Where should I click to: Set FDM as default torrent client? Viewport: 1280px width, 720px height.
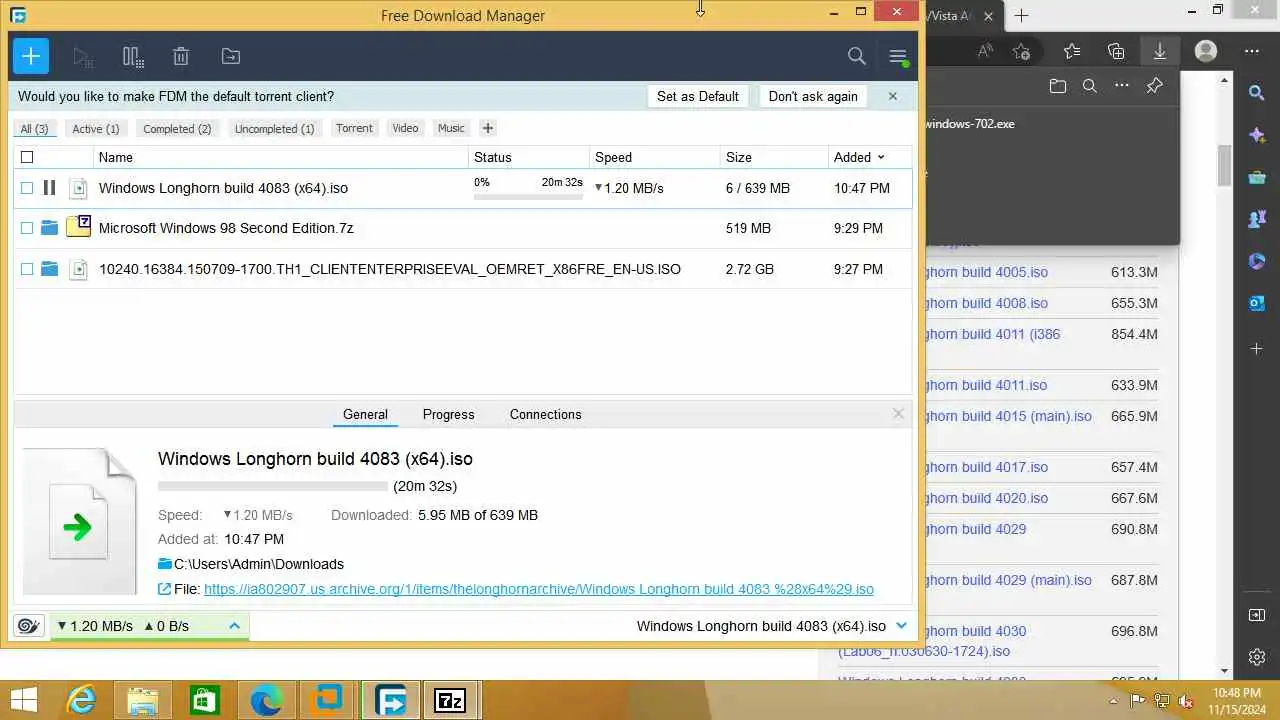(698, 96)
